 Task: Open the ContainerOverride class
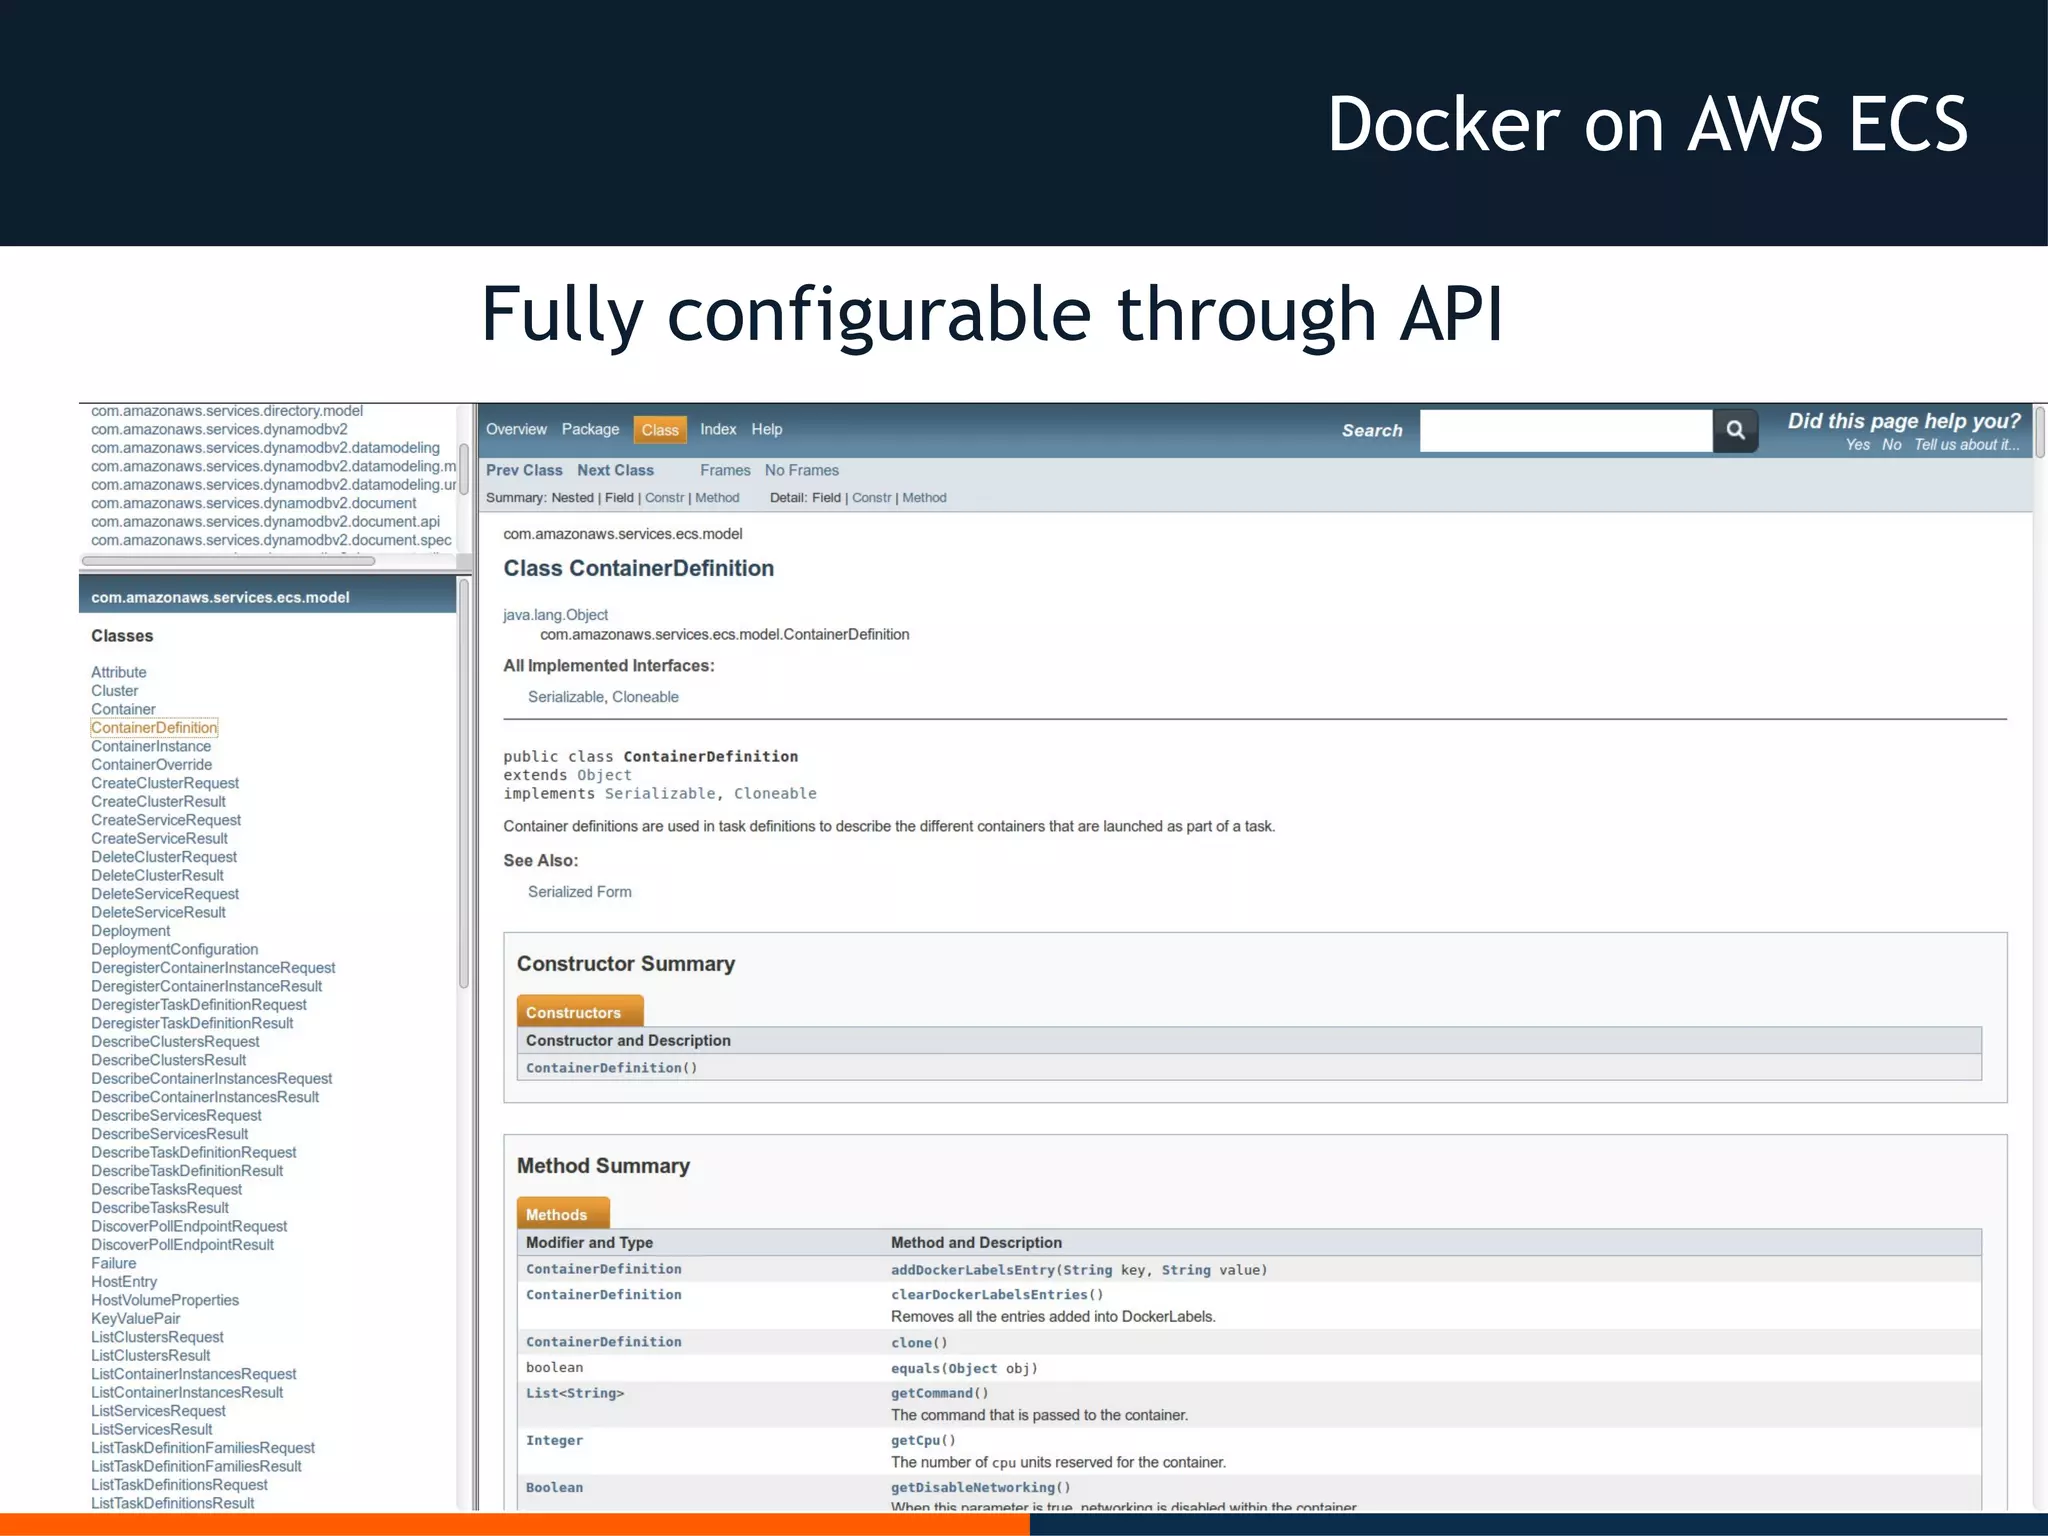[x=151, y=765]
